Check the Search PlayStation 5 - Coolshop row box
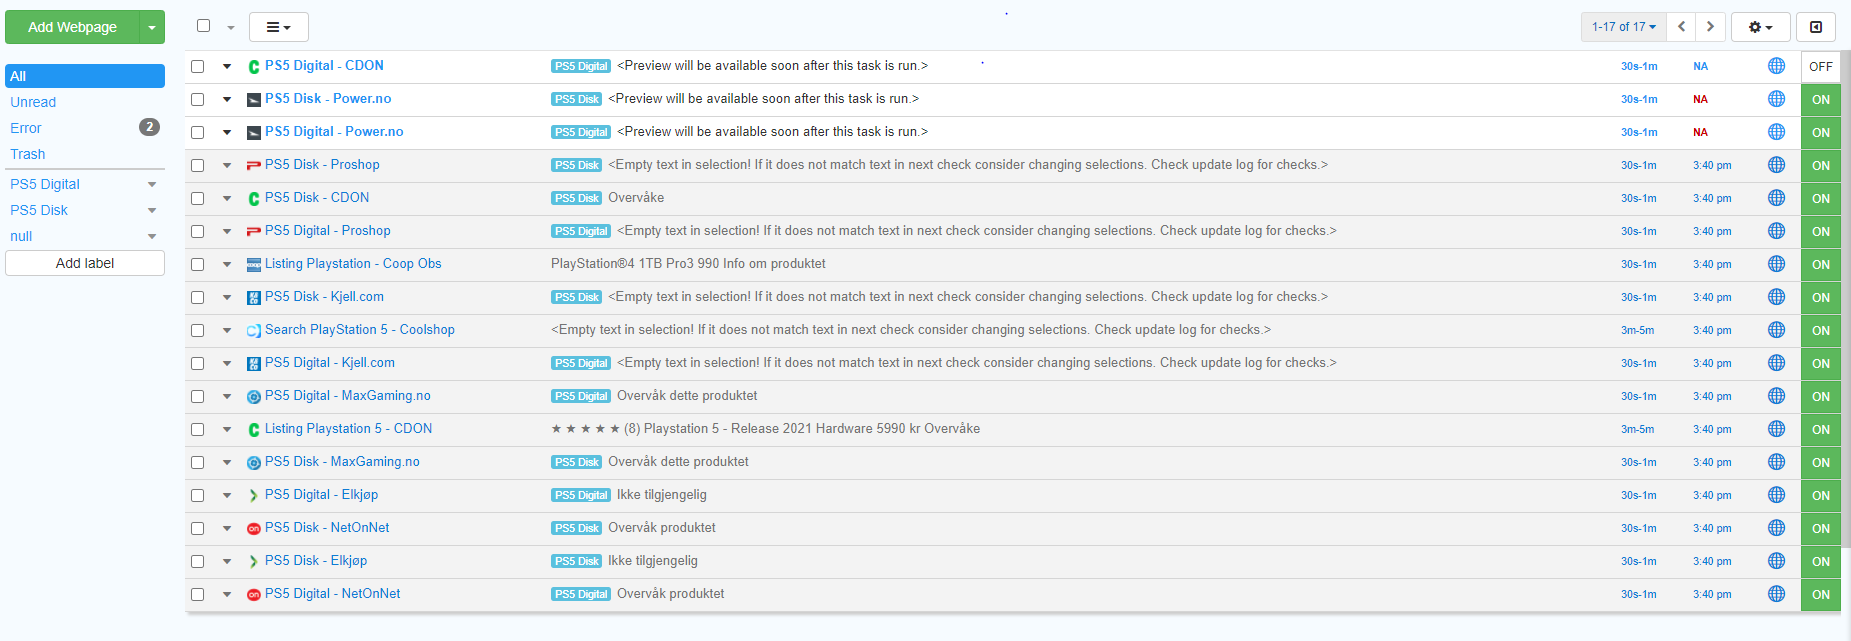 [198, 330]
